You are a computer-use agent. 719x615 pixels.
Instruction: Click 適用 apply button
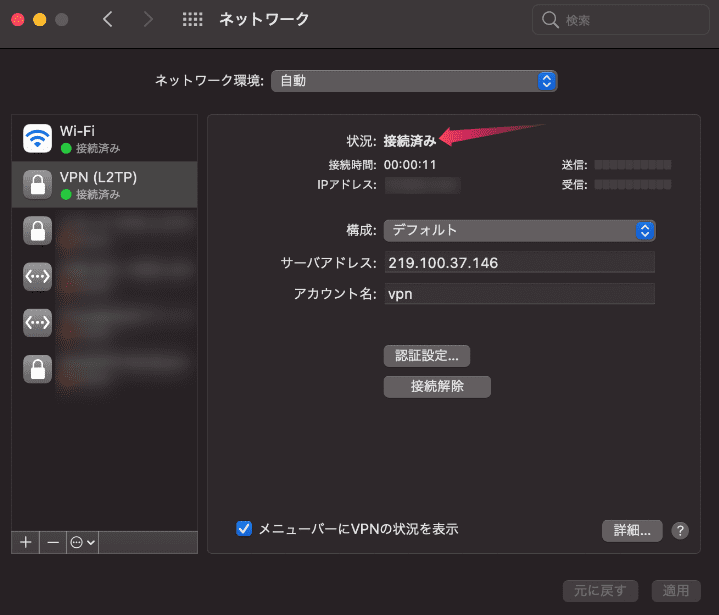[x=676, y=591]
